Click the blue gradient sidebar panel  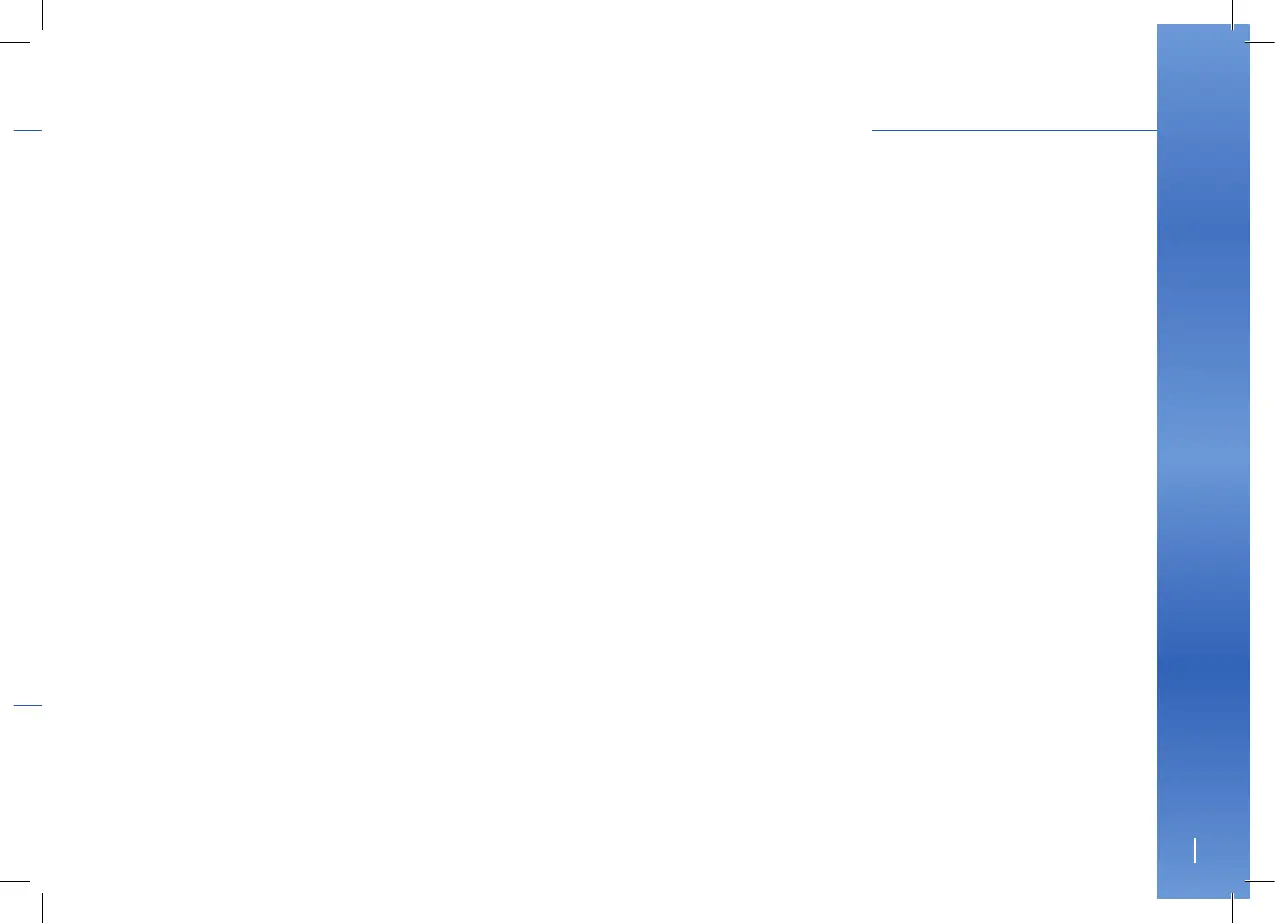click(x=1203, y=461)
